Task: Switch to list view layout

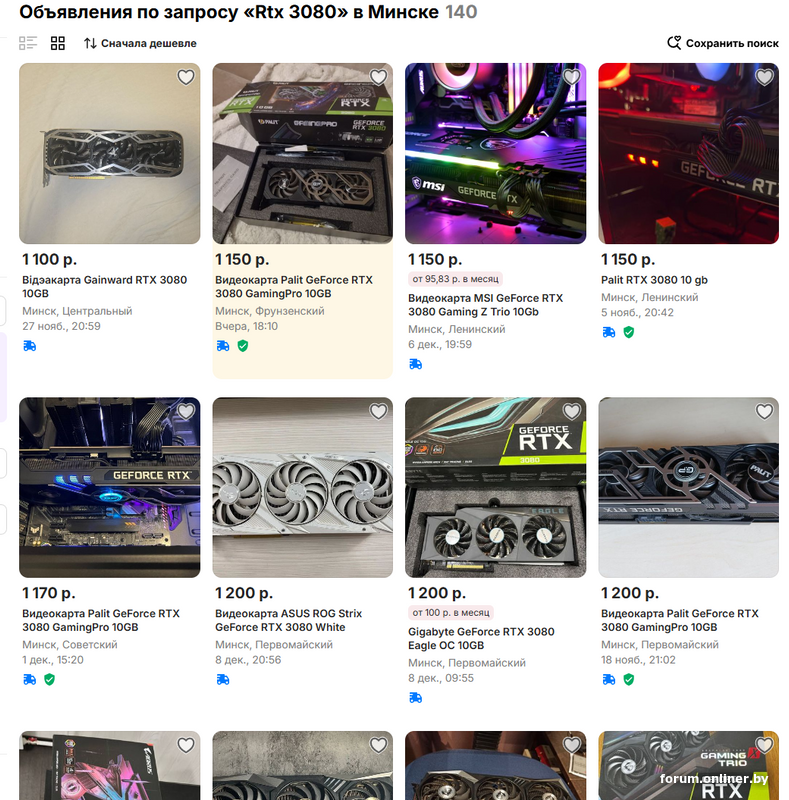Action: click(x=28, y=43)
